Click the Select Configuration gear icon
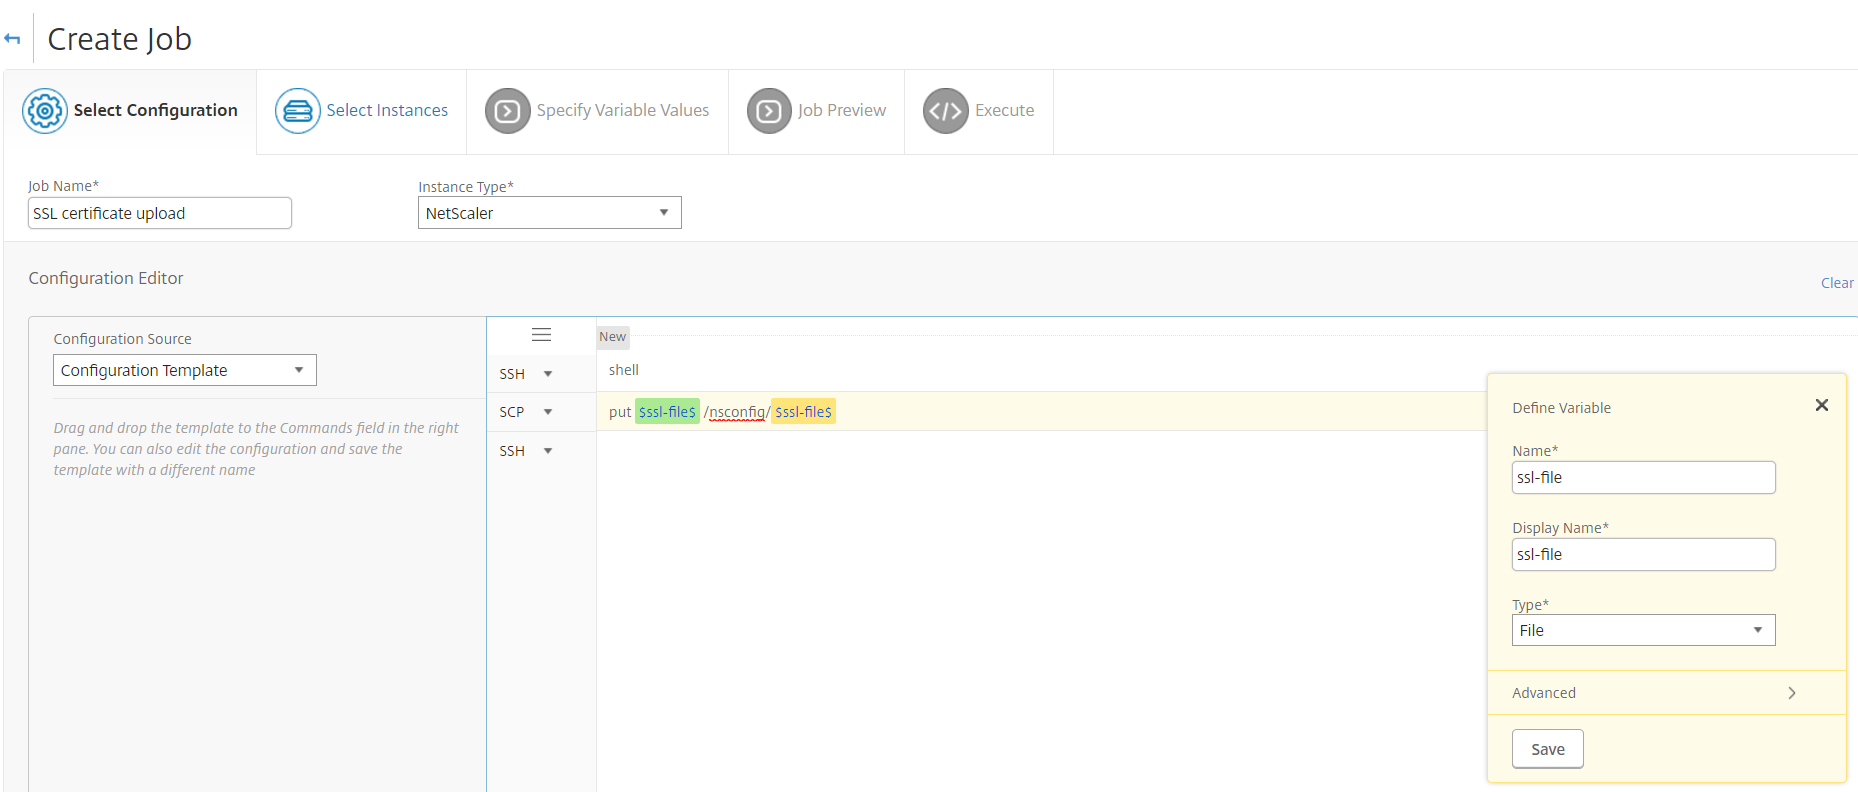The width and height of the screenshot is (1858, 792). [45, 111]
